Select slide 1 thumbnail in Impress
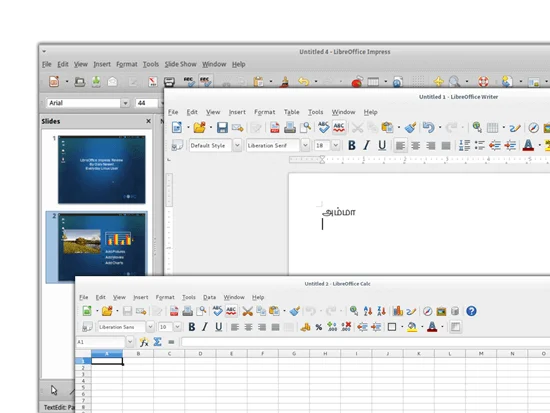The height and width of the screenshot is (413, 550). pos(101,169)
